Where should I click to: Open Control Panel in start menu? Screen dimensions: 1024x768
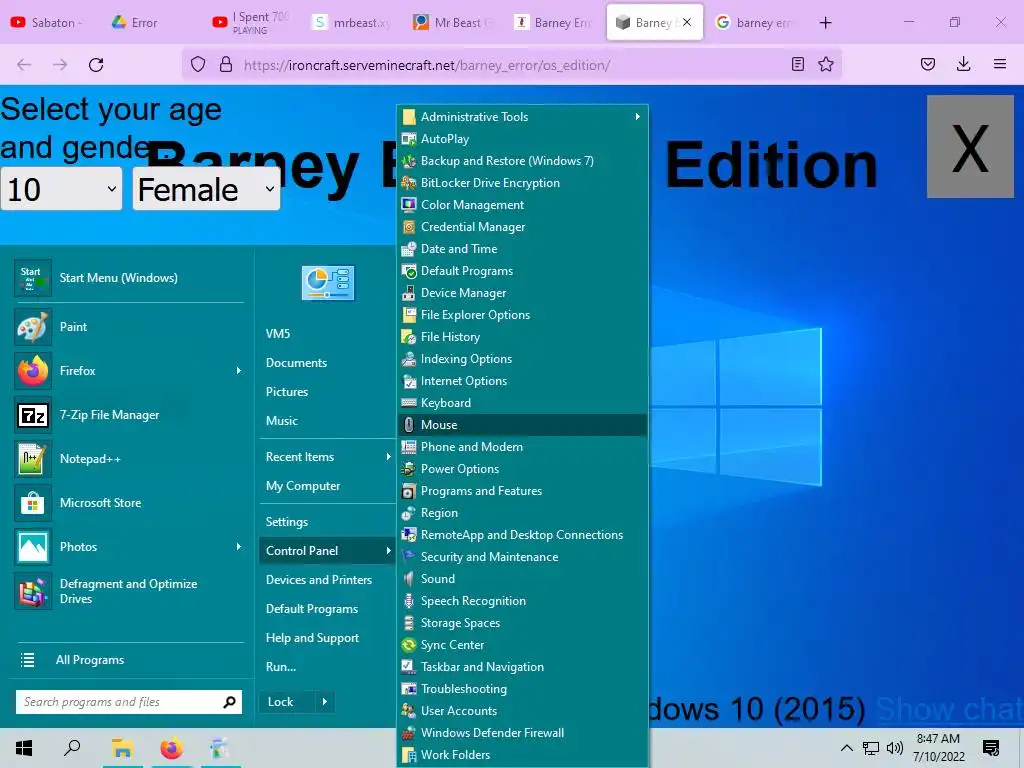coord(327,551)
